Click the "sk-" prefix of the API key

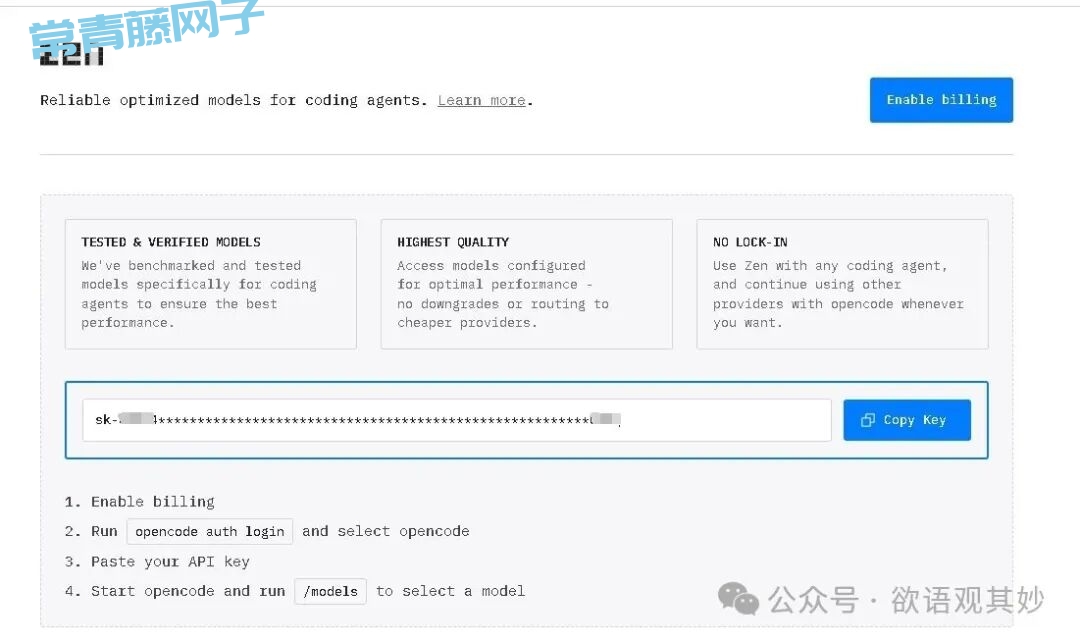(x=105, y=420)
